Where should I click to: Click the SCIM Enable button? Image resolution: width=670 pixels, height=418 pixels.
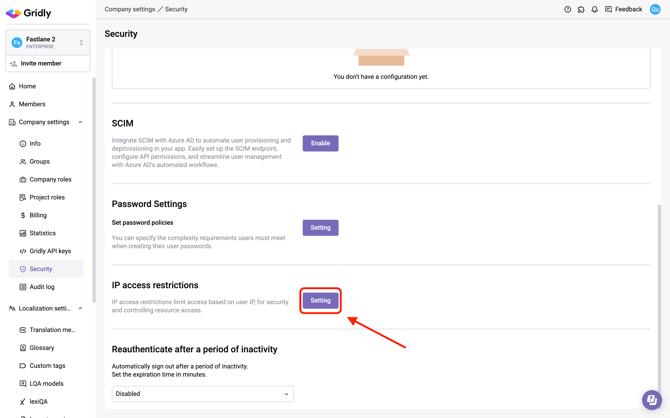tap(320, 143)
